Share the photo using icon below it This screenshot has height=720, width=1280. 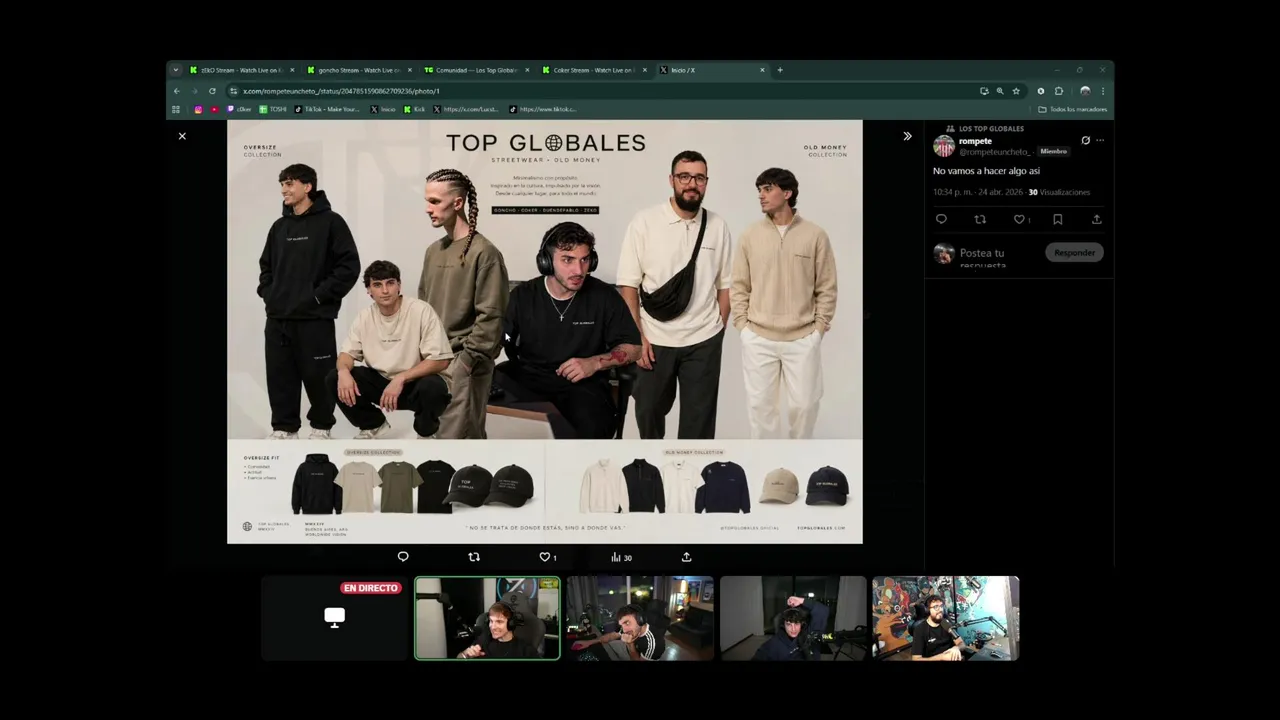[686, 557]
